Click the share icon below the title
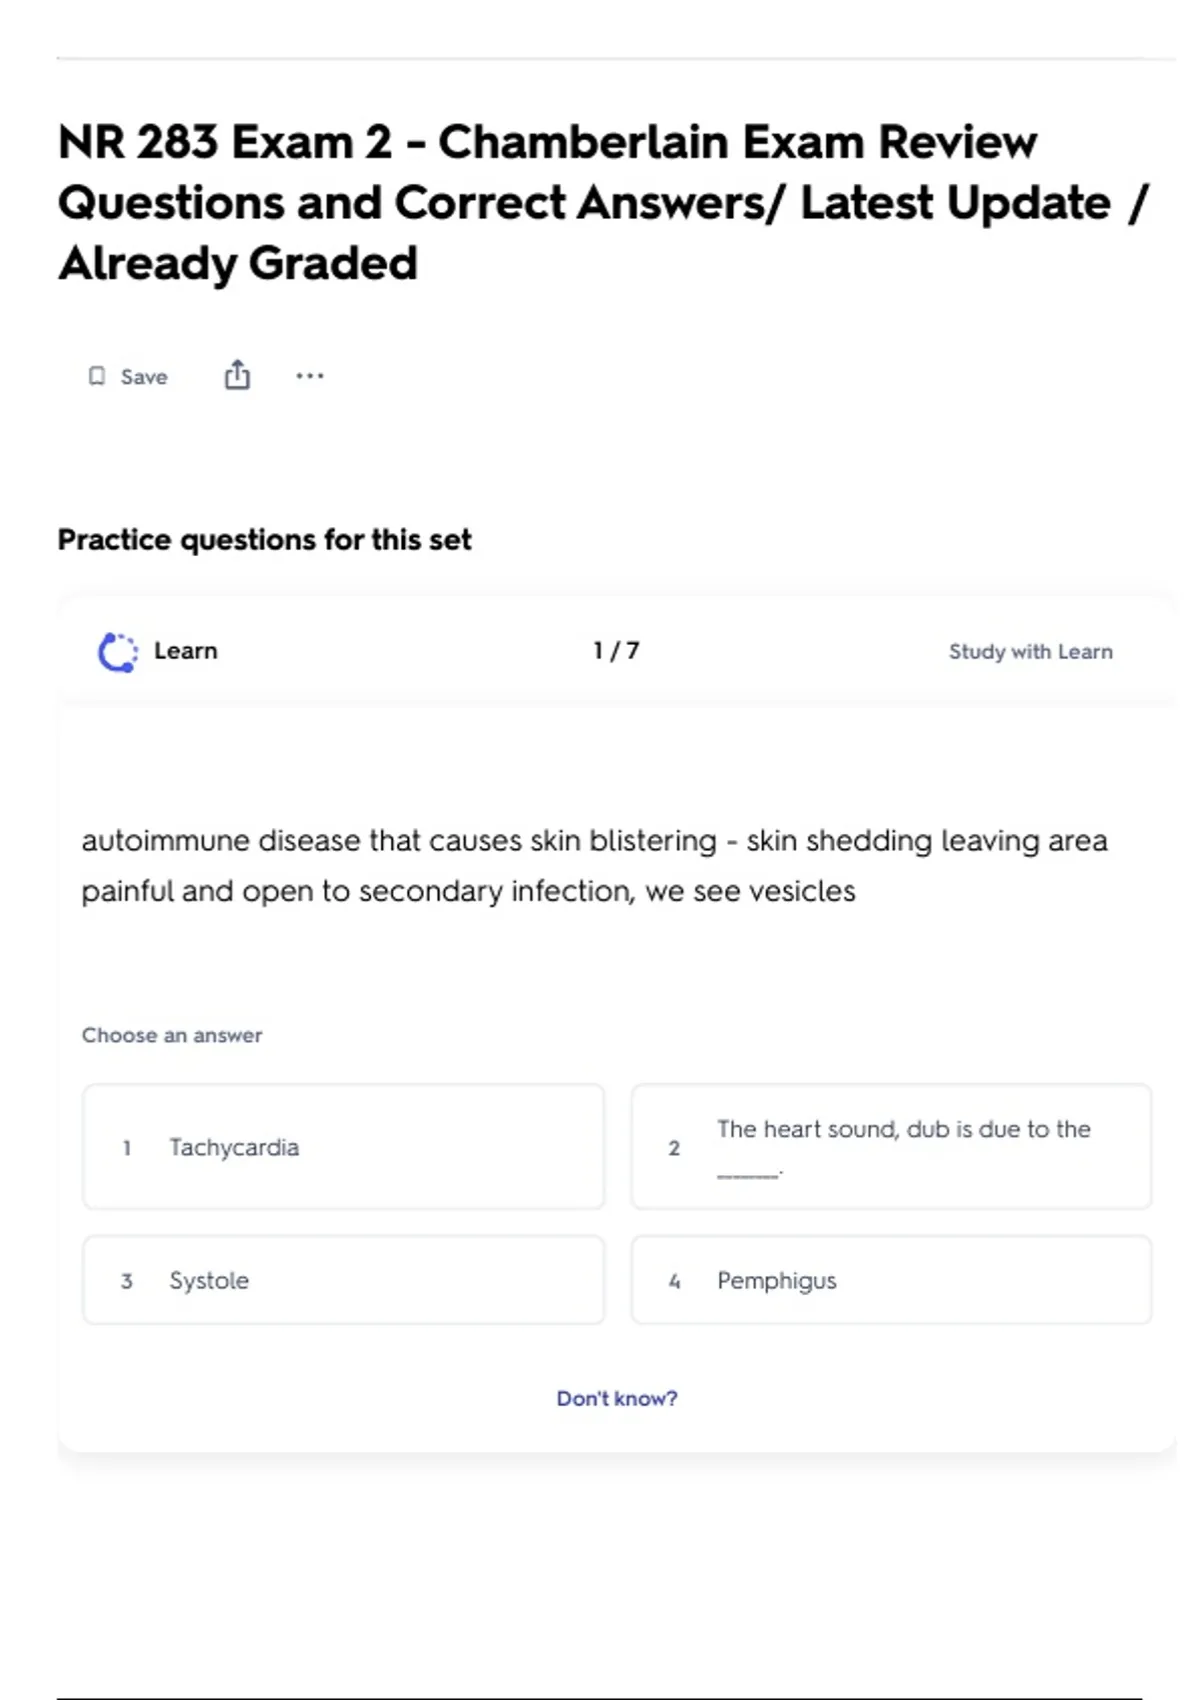Viewport: 1200px width, 1700px height. (237, 375)
